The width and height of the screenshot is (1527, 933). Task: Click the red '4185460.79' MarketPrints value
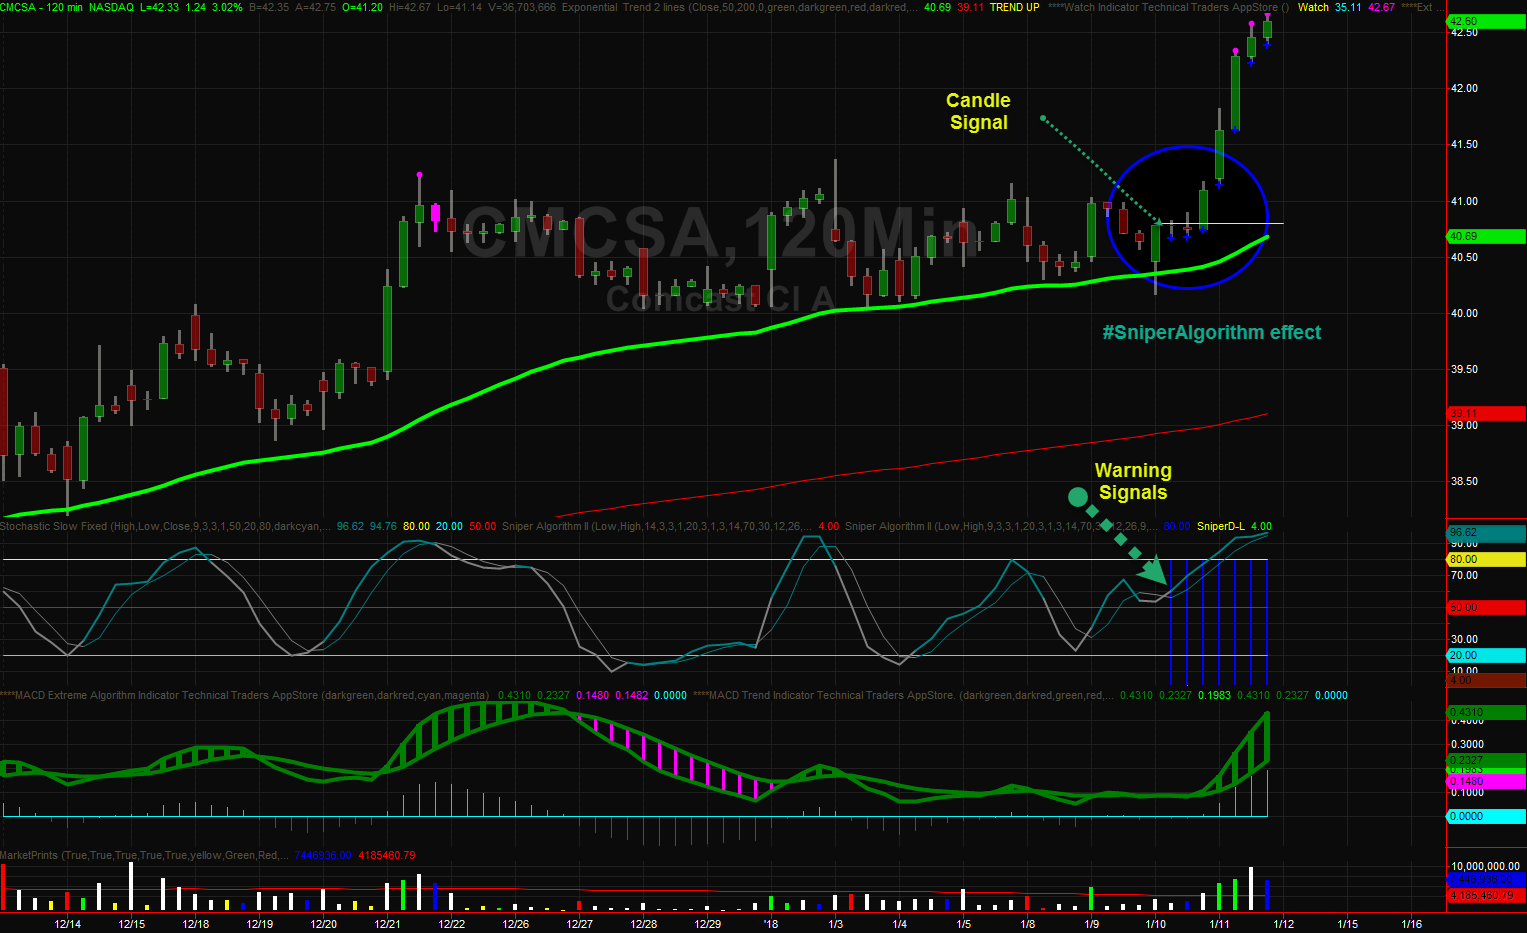tap(387, 855)
